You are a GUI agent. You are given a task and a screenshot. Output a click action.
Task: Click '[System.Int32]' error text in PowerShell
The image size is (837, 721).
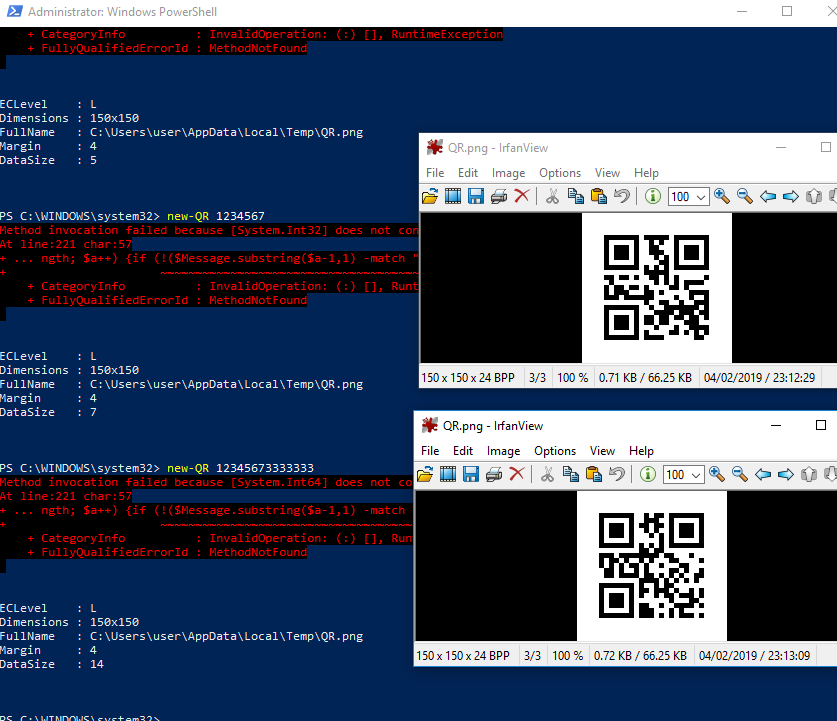point(279,231)
